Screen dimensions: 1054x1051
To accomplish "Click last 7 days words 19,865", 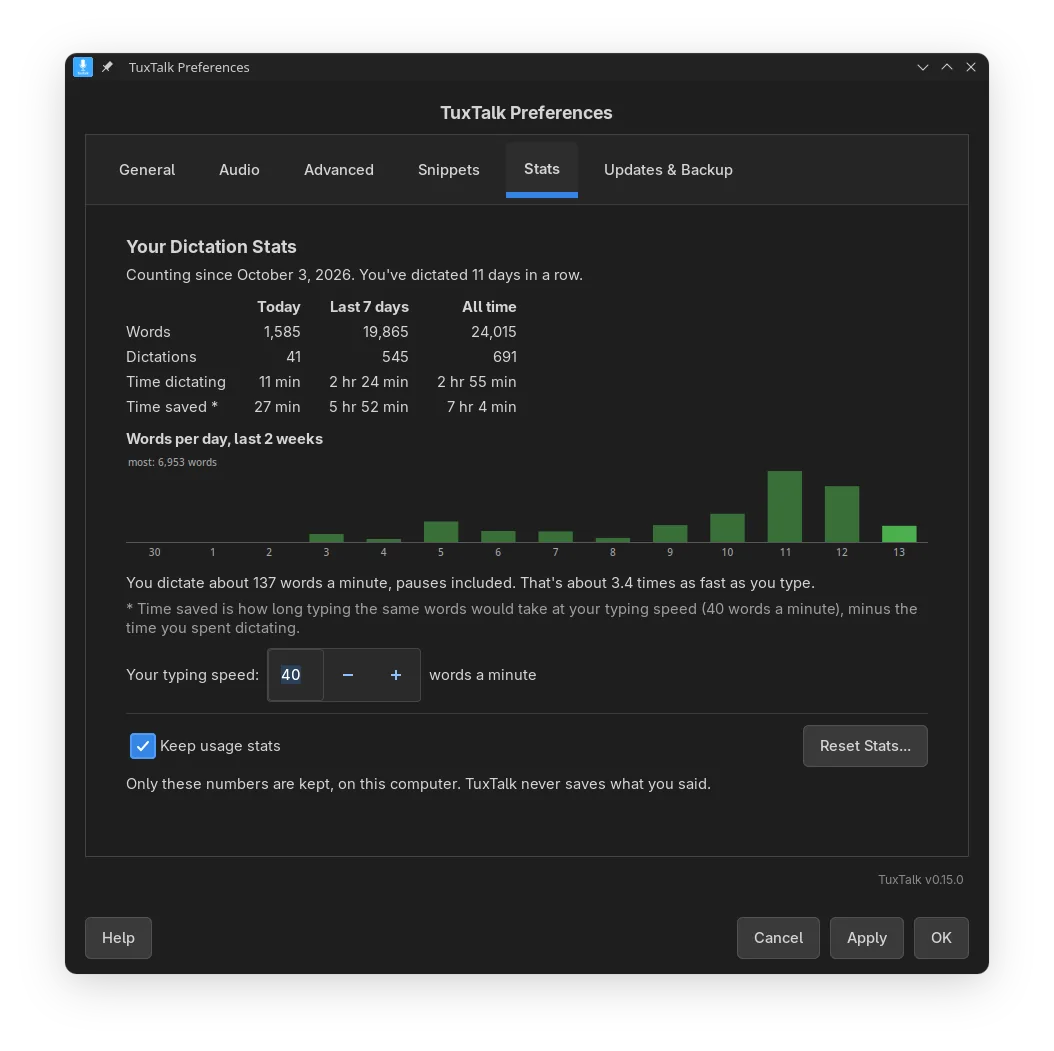I will (385, 332).
